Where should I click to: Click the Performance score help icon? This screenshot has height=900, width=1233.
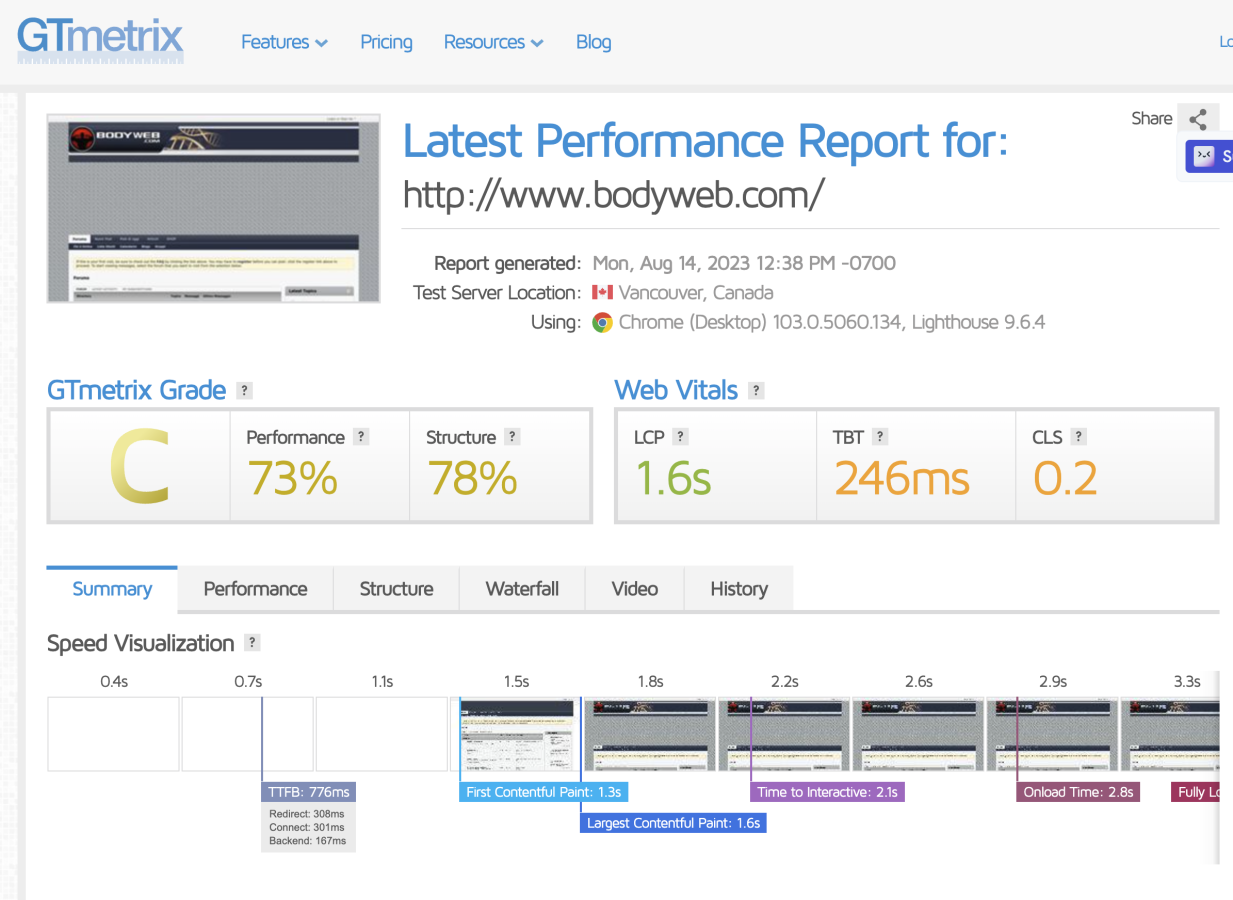click(362, 437)
